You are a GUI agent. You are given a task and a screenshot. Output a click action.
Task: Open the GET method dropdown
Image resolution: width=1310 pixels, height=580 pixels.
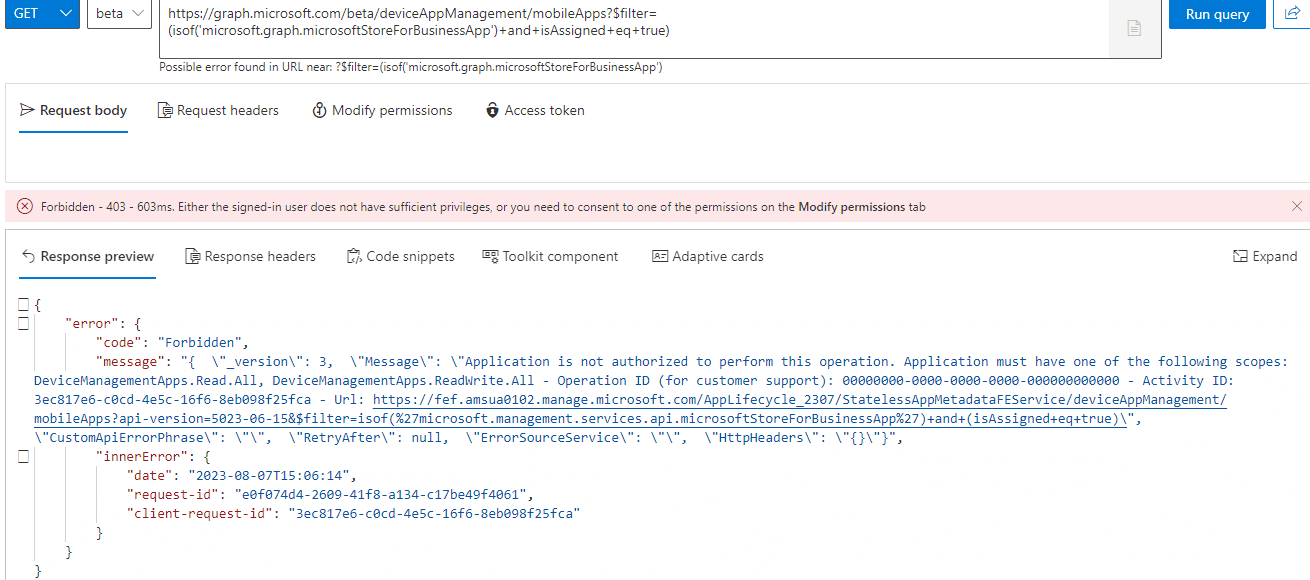coord(41,14)
